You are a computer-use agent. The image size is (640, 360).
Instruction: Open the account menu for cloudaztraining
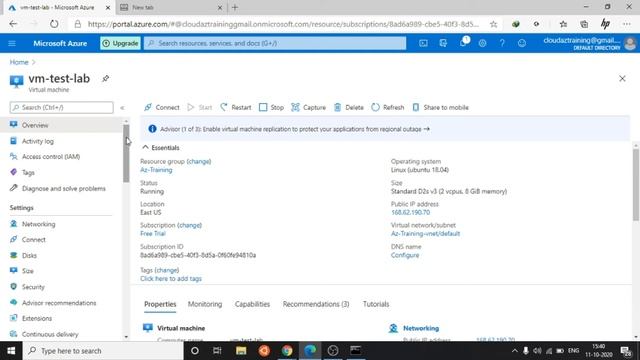coord(589,43)
